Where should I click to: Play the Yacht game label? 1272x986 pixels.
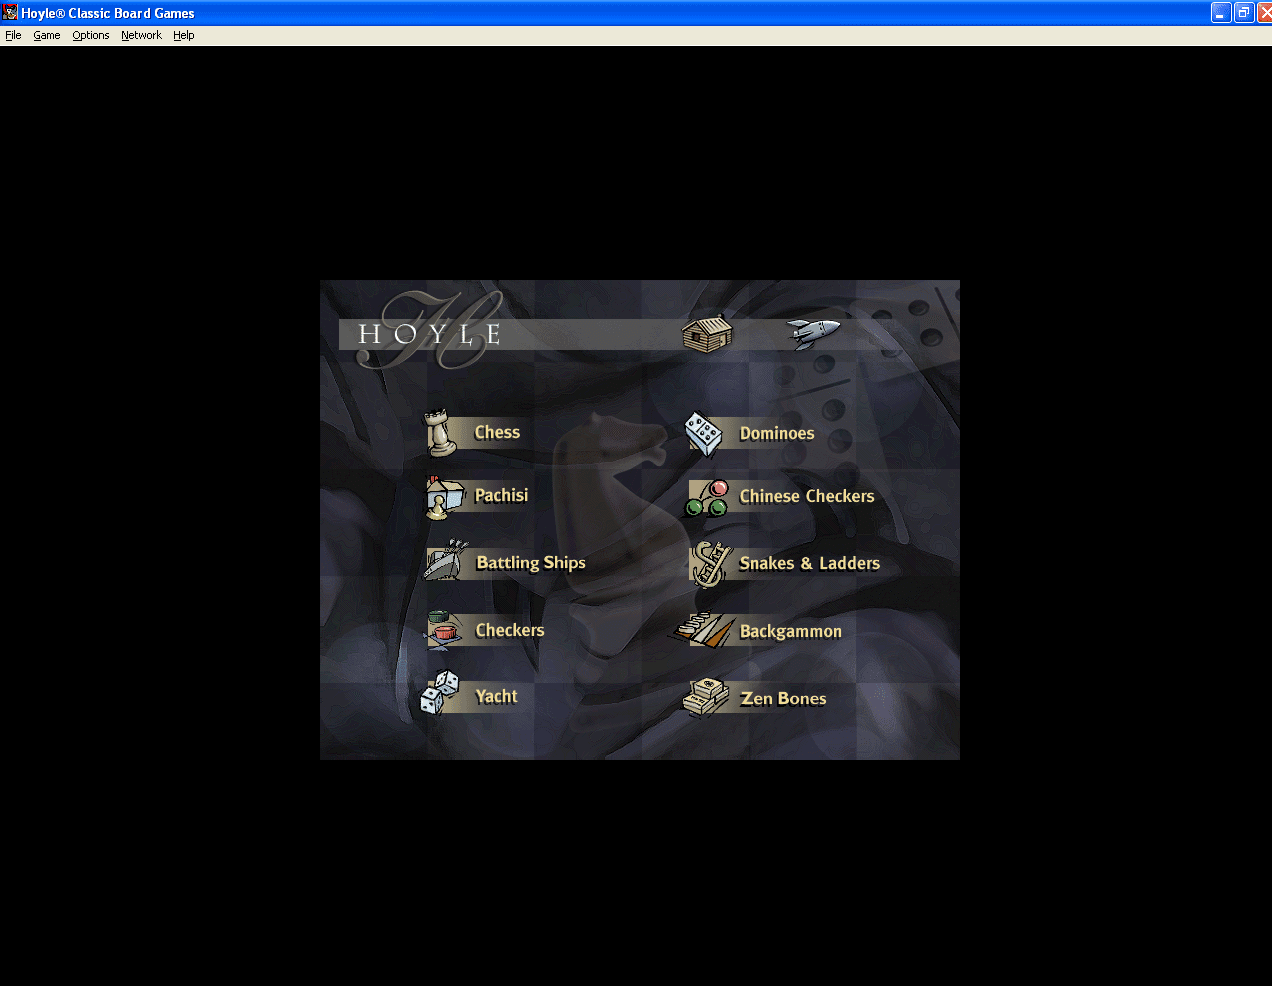[x=497, y=696]
